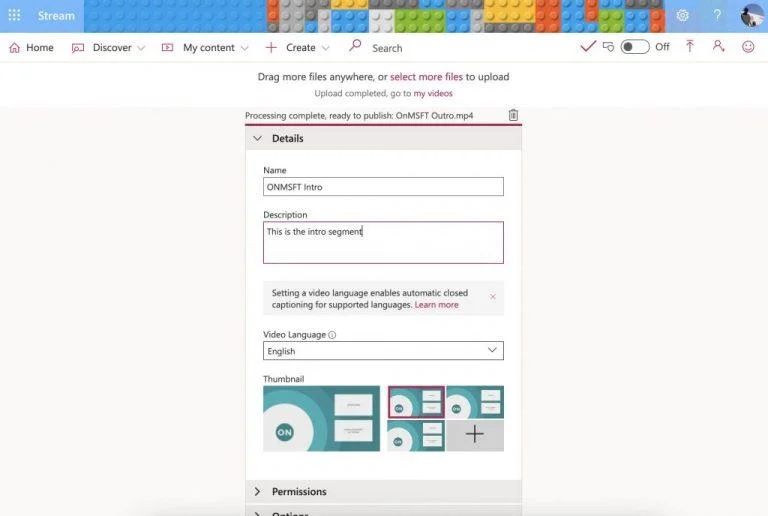Click the invite person icon
The width and height of the screenshot is (768, 516).
tap(718, 47)
